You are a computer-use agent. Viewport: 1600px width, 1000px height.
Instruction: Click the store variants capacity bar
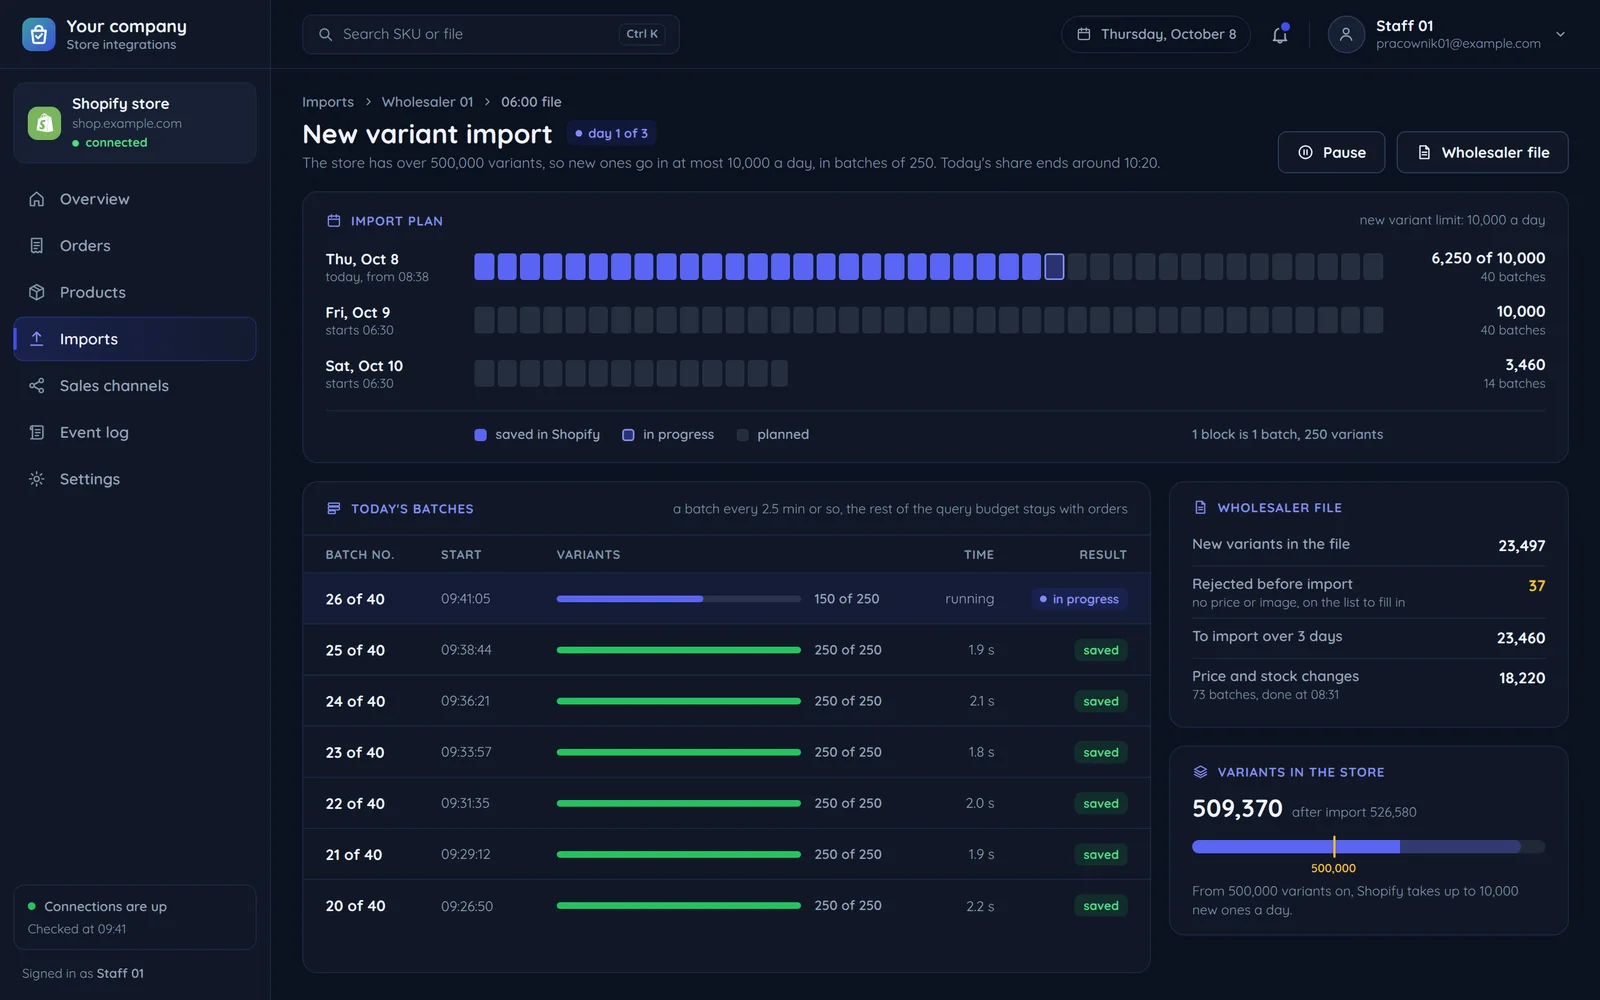point(1368,846)
